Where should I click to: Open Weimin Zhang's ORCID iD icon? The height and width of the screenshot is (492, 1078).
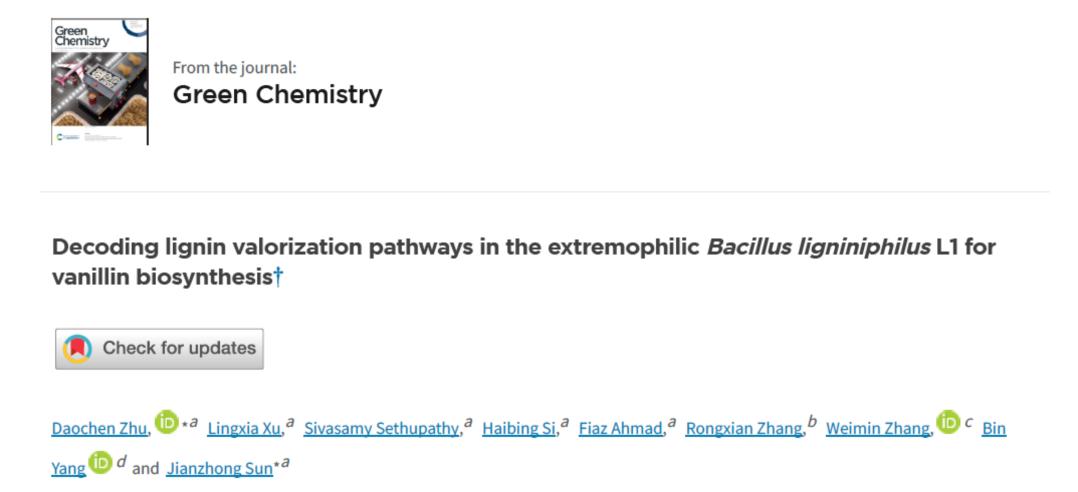(x=948, y=422)
